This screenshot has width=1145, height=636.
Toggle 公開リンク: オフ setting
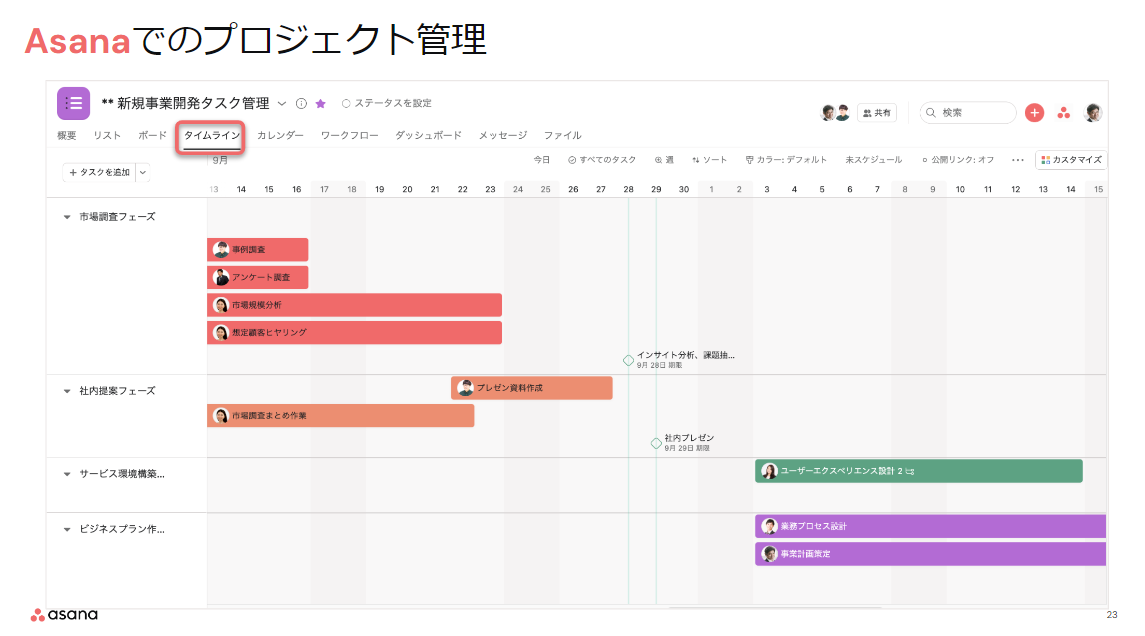957,159
